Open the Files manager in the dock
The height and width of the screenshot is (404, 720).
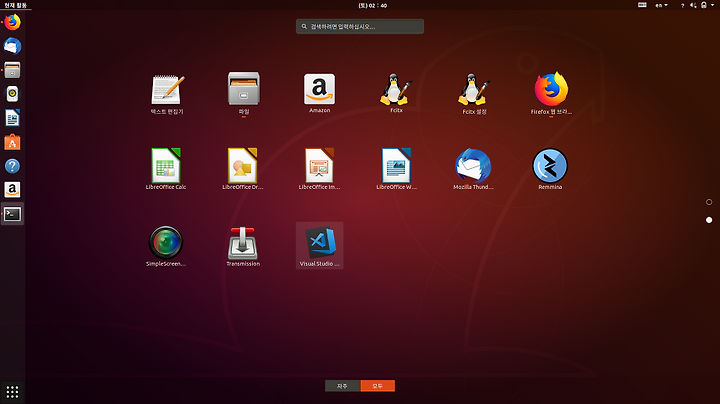tap(12, 70)
